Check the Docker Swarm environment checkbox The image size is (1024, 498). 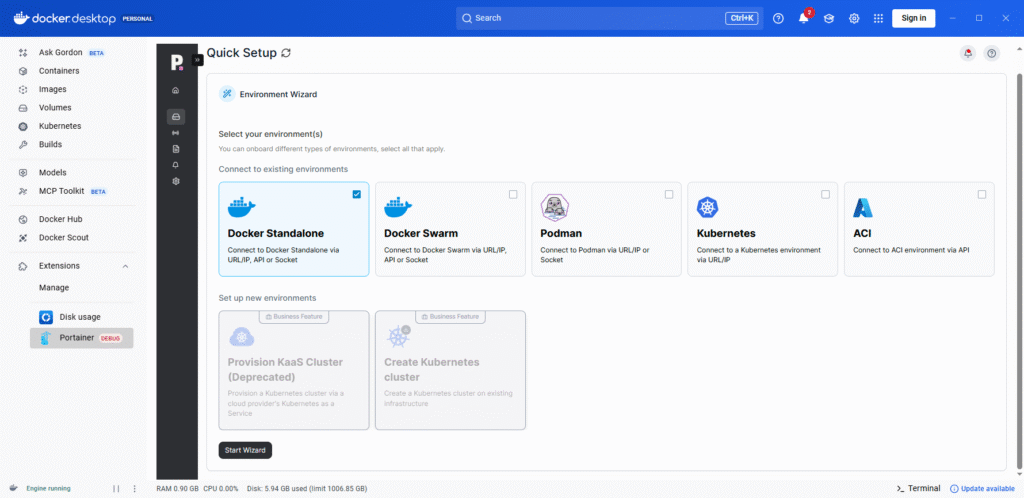coord(513,194)
